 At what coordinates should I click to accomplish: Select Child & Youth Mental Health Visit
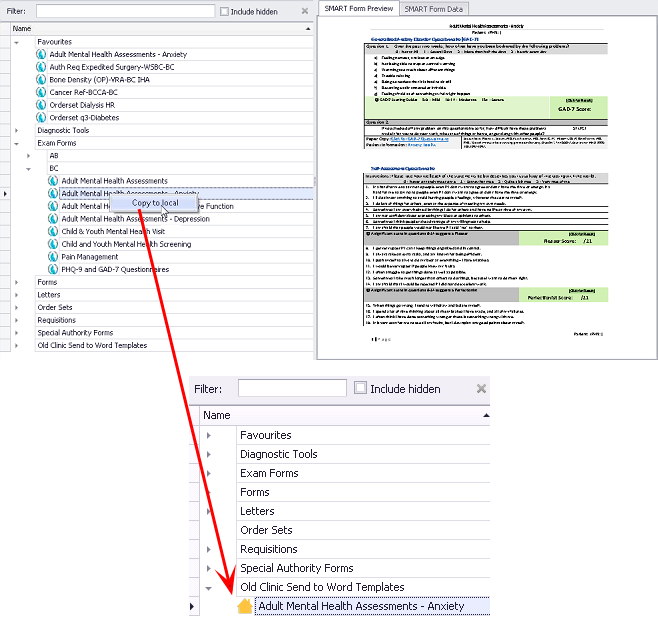(x=113, y=231)
